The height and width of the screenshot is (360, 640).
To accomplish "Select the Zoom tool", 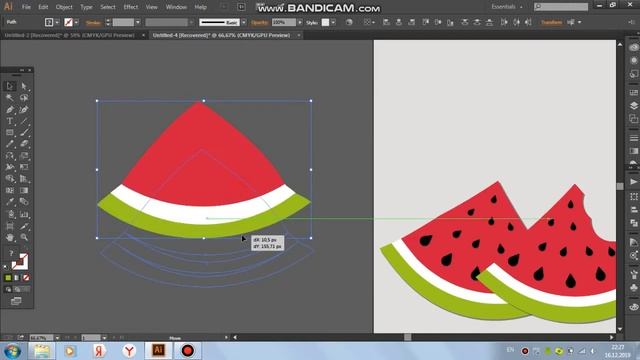I will [24, 237].
